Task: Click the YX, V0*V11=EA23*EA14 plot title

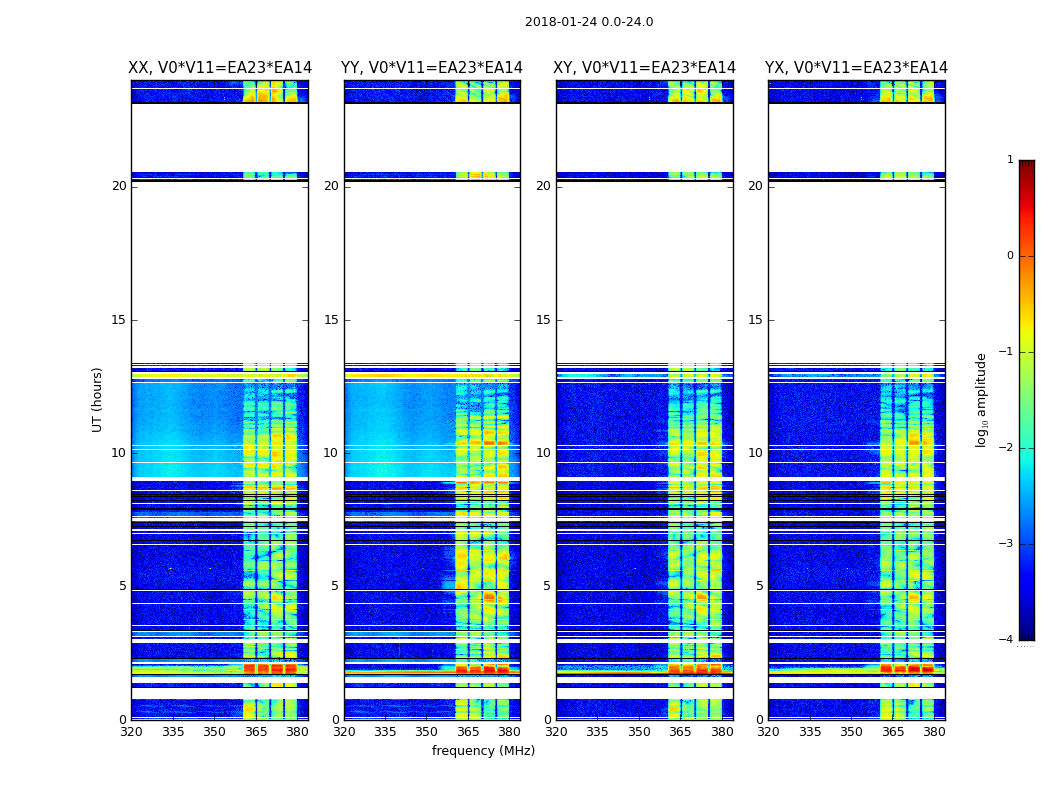Action: pos(856,68)
